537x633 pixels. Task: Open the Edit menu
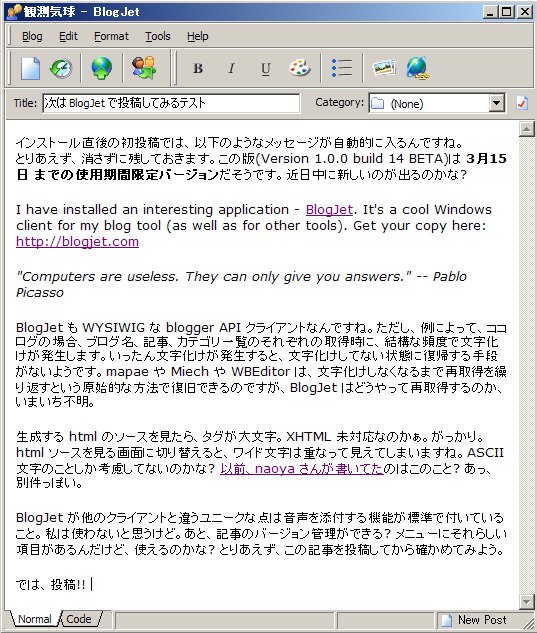pos(68,36)
